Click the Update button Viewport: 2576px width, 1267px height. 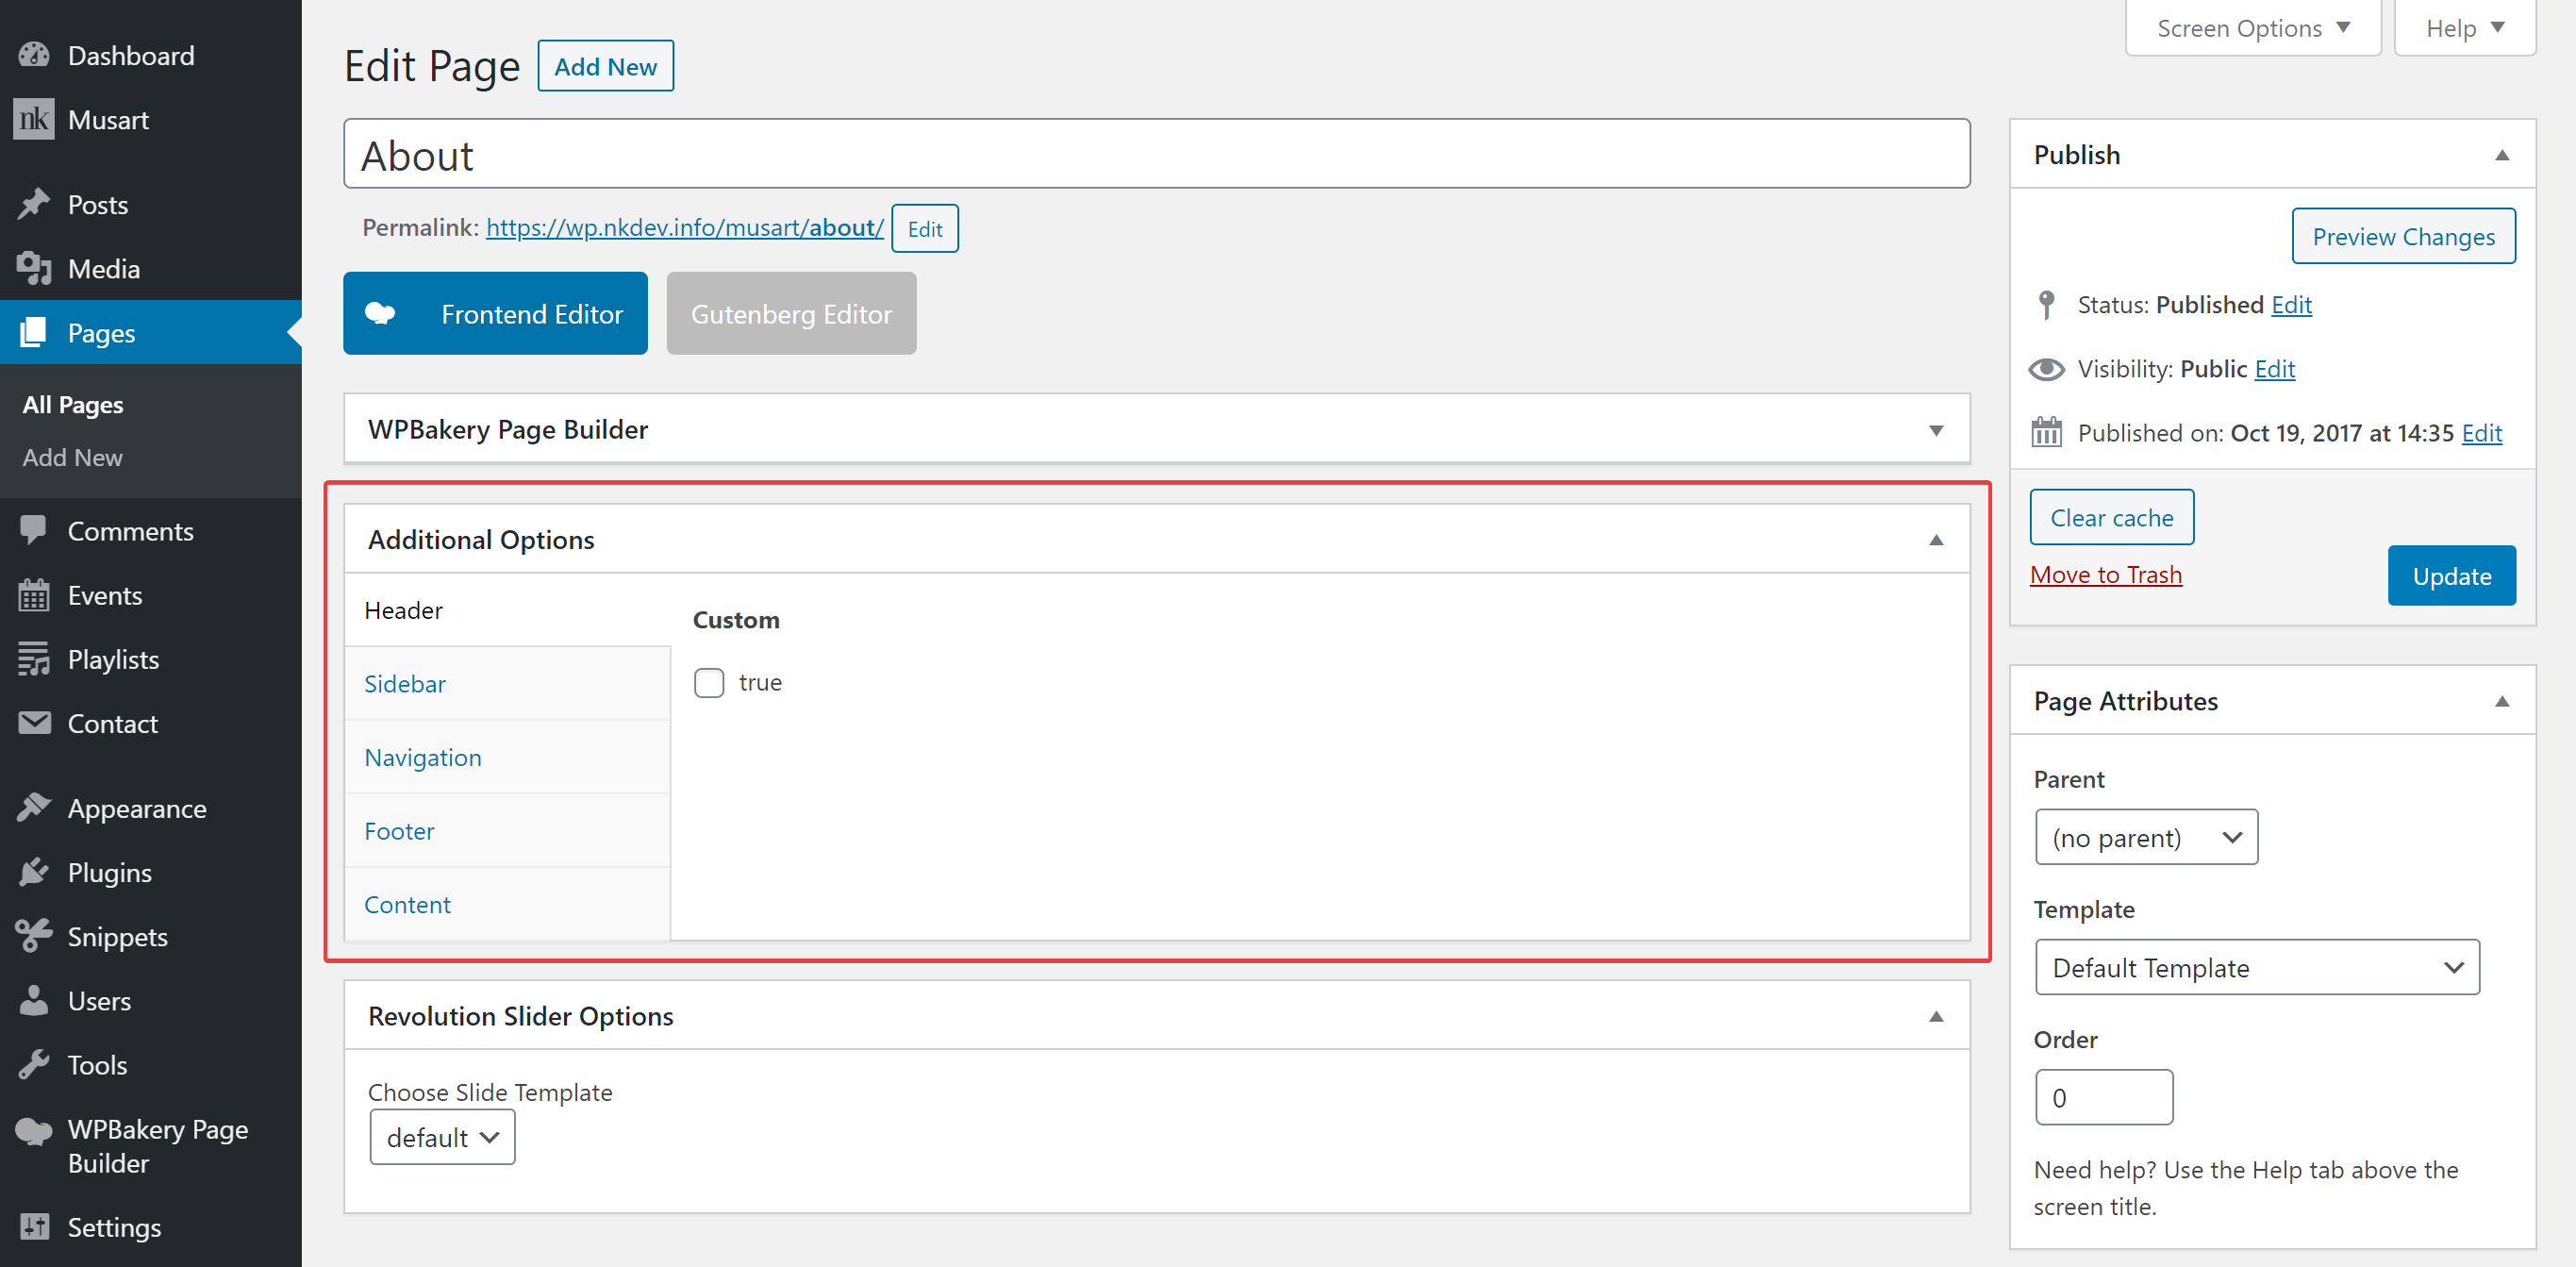tap(2451, 575)
